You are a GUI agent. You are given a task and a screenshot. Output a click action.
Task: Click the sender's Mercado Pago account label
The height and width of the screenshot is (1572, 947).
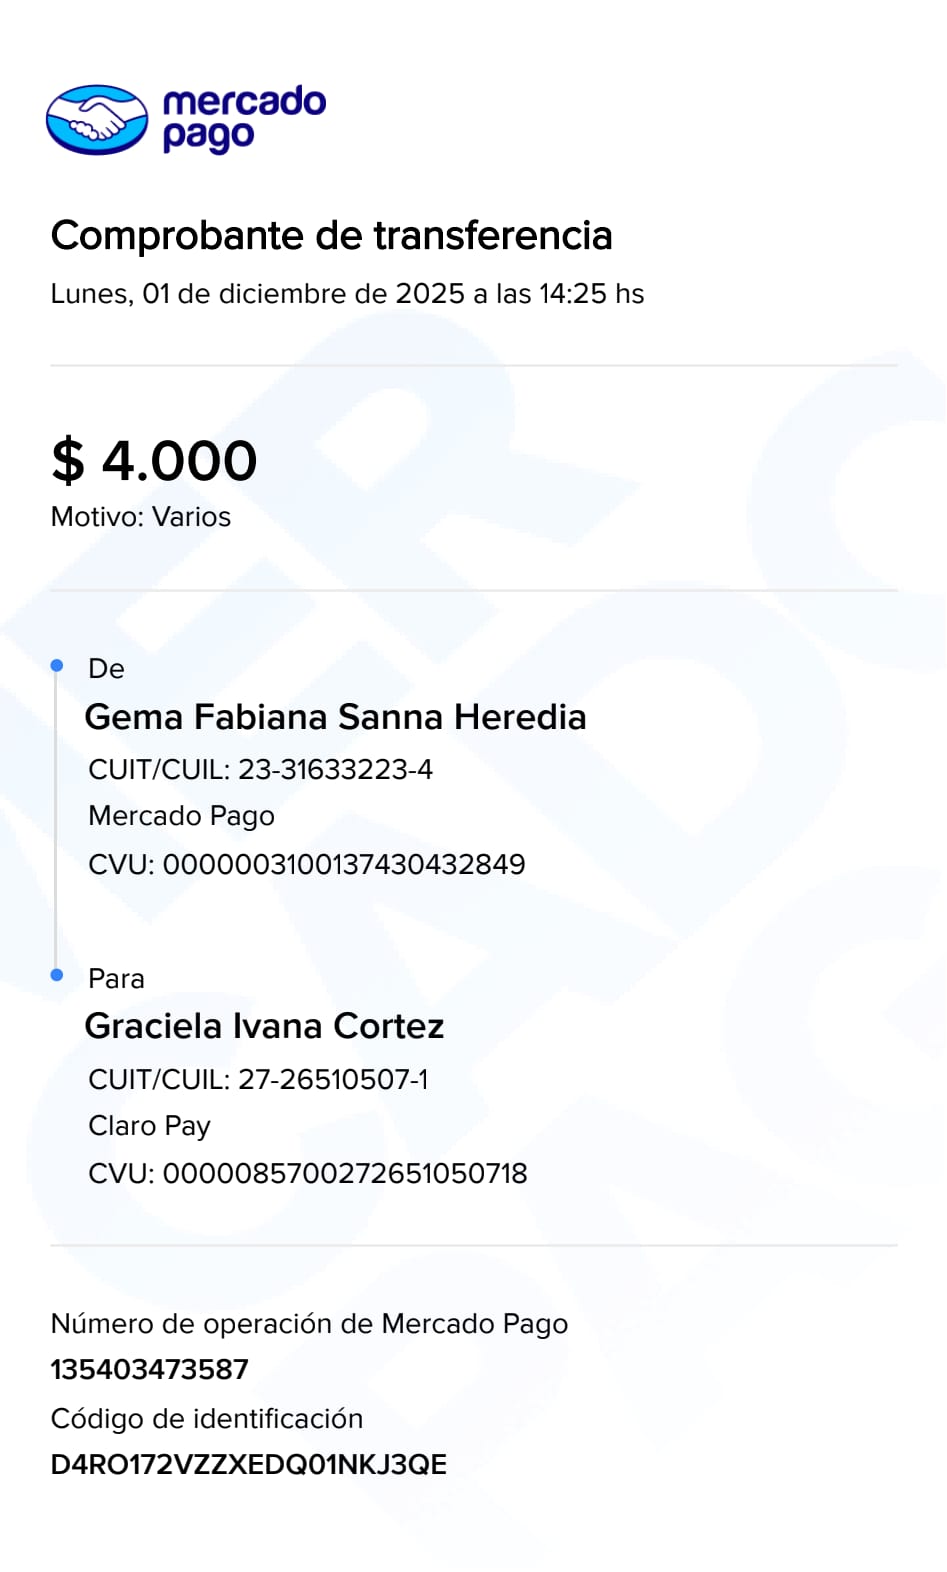(x=181, y=816)
